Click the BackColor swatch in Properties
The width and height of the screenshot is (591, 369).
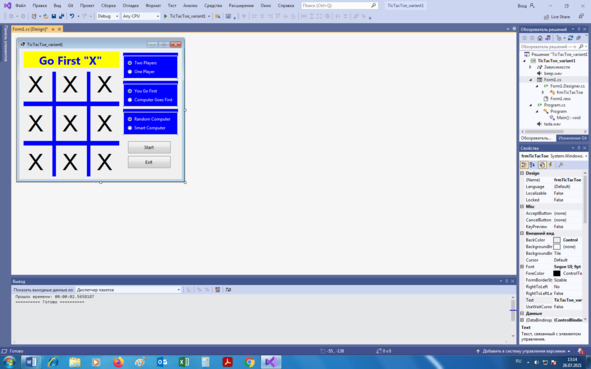click(557, 240)
